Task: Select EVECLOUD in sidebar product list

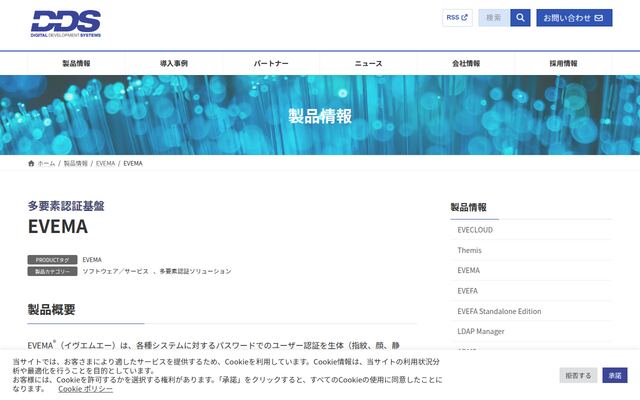Action: pyautogui.click(x=531, y=230)
